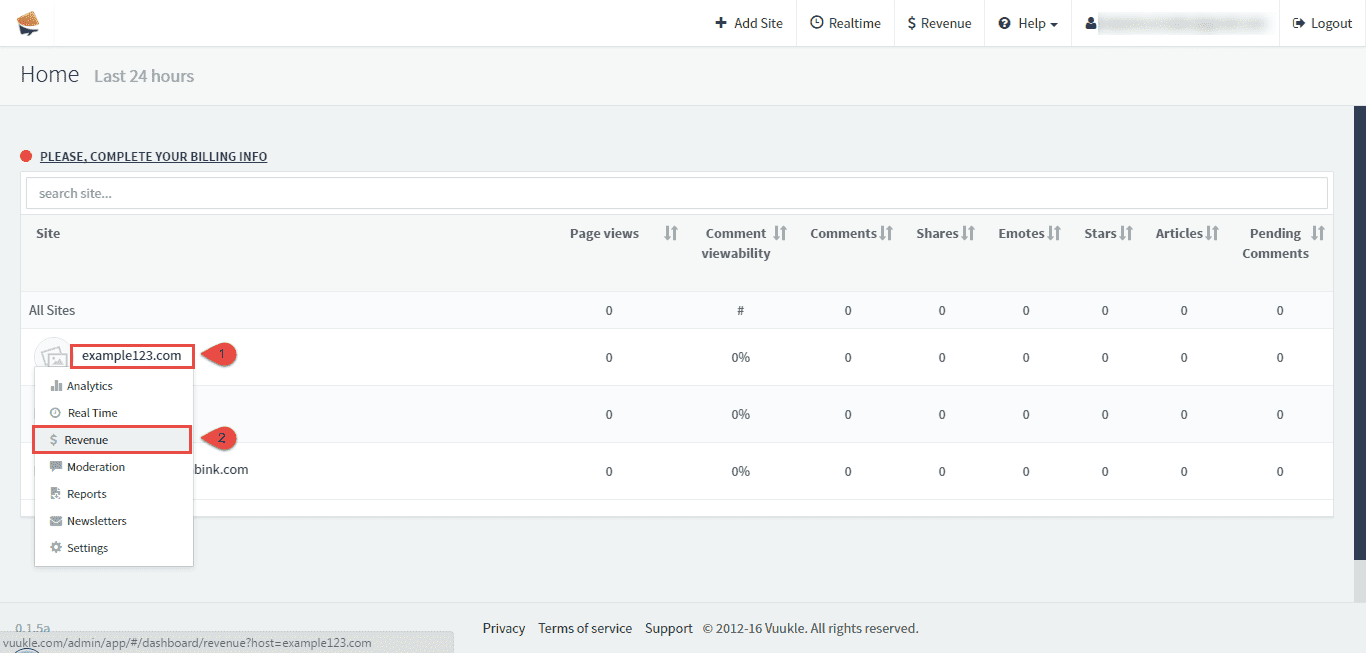
Task: Select Moderation in the site menu
Action: coord(96,467)
